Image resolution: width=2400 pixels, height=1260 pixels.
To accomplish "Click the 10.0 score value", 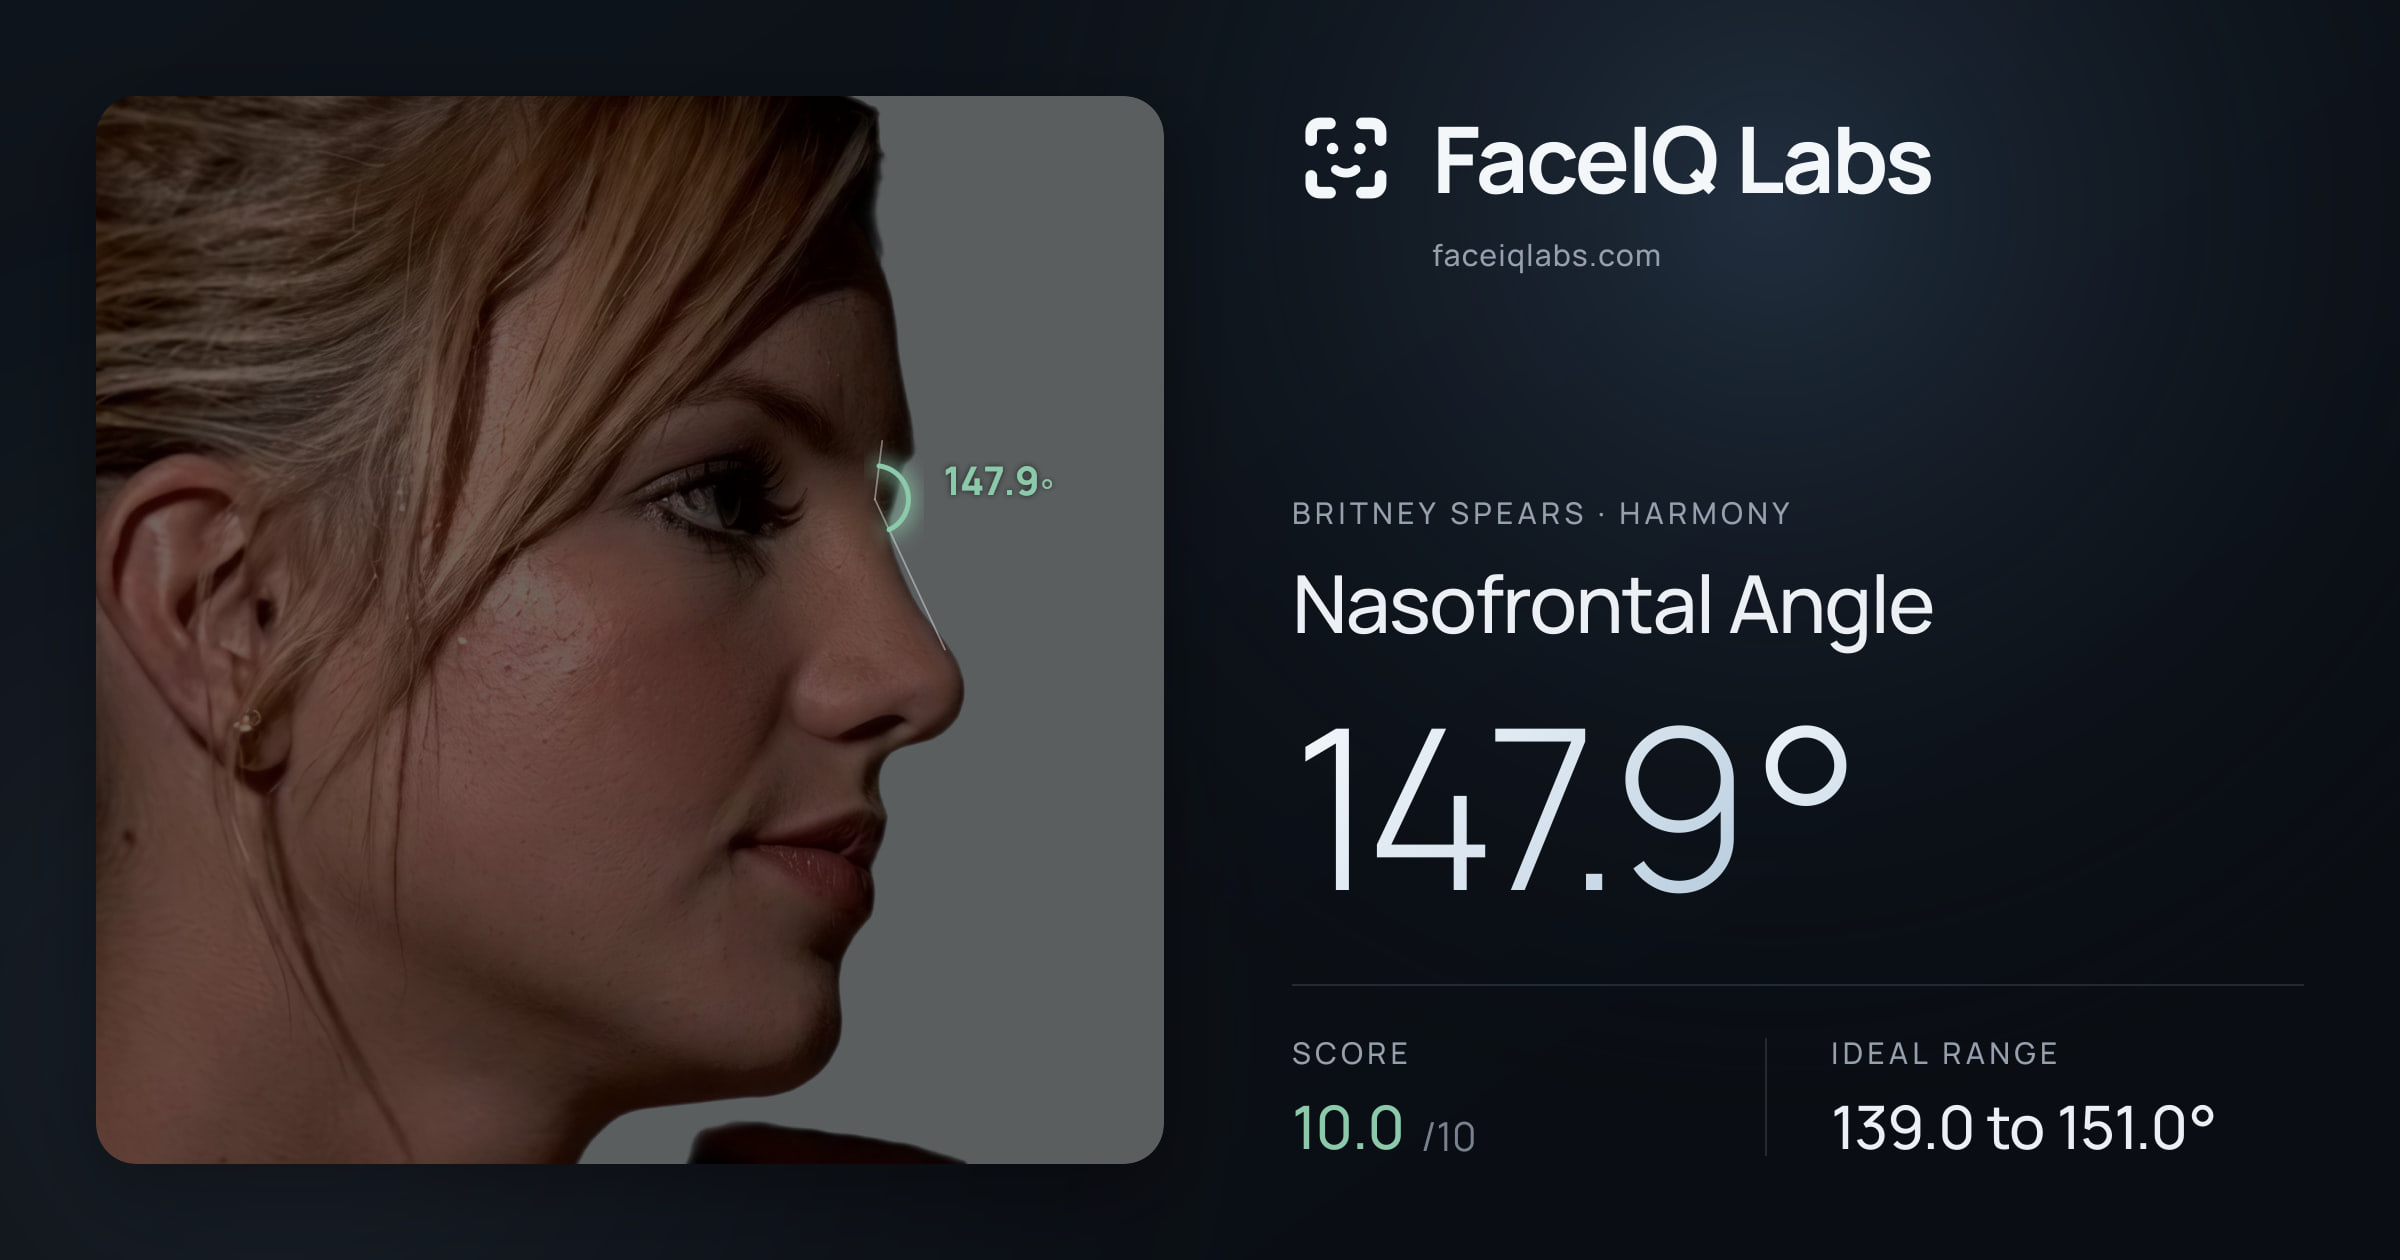I will pyautogui.click(x=1347, y=1127).
